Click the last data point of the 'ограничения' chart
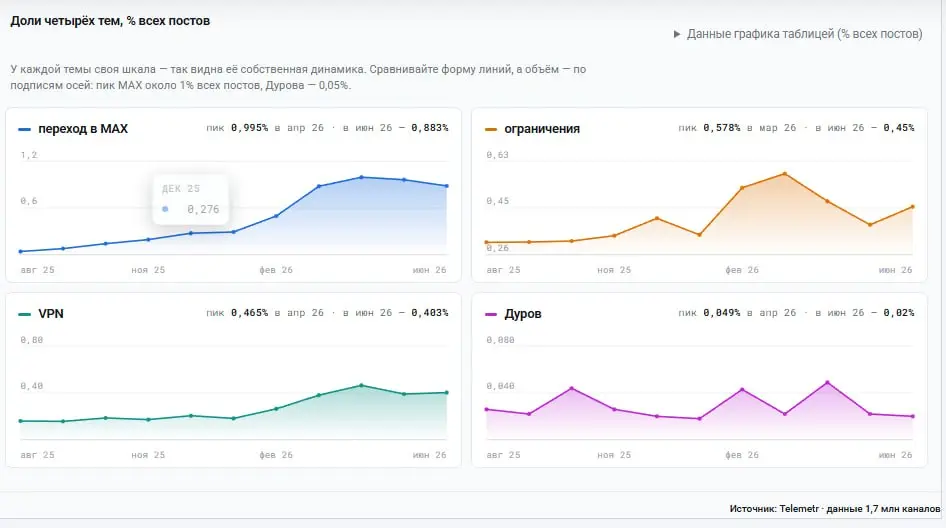 [x=913, y=207]
